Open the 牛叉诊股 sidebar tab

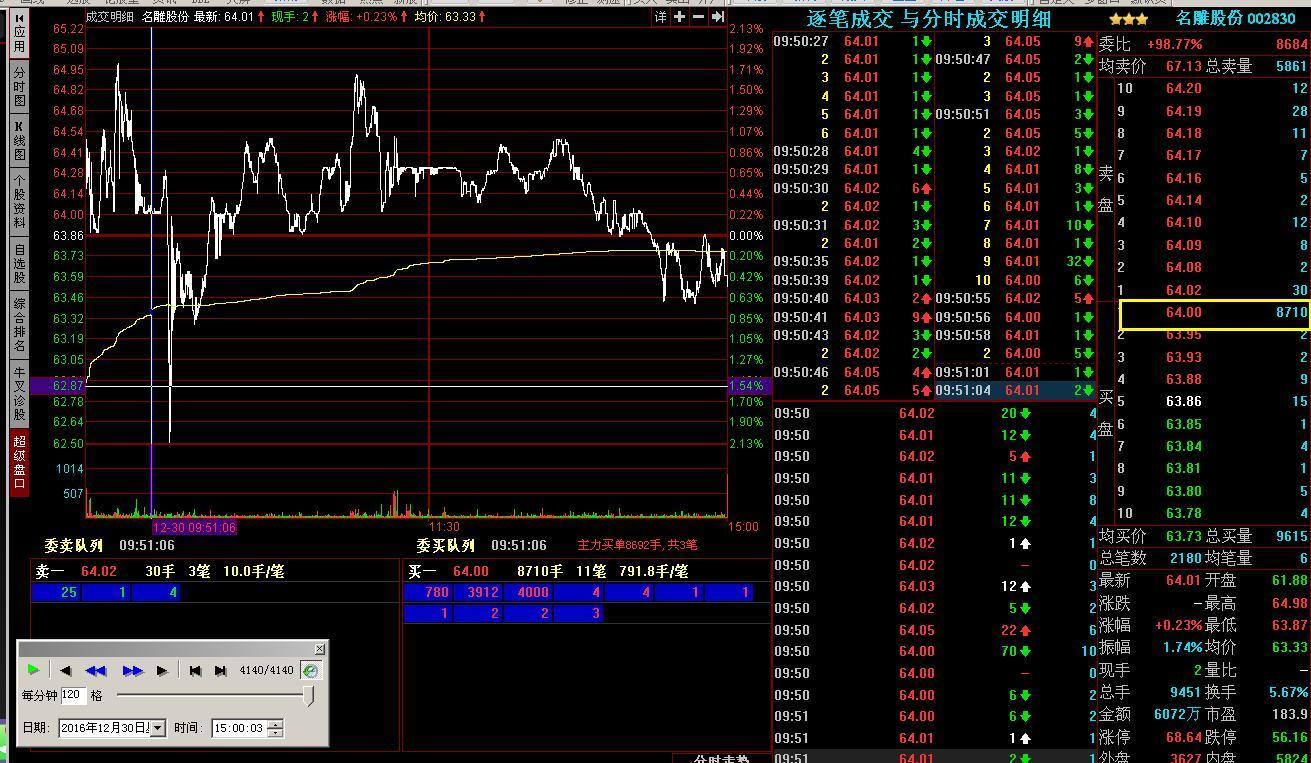coord(19,393)
